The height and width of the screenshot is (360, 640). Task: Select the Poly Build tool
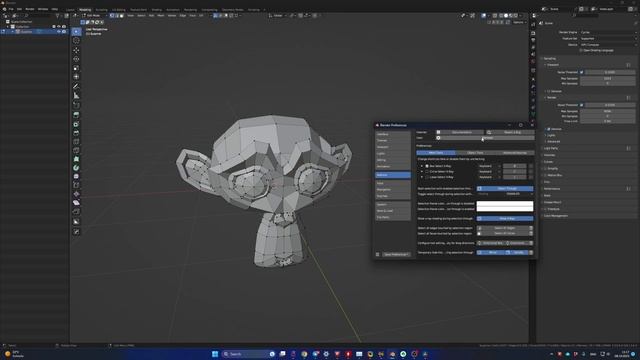click(76, 159)
